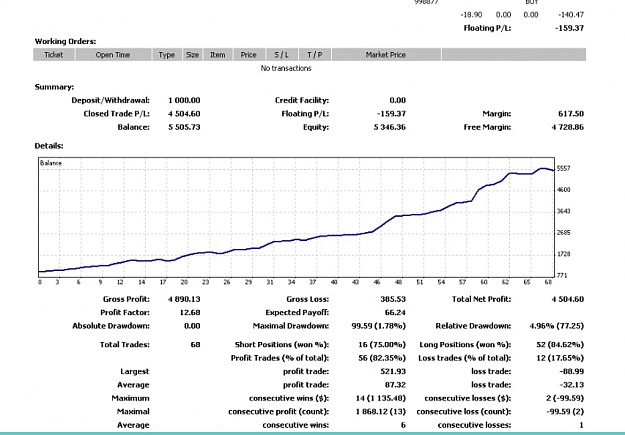Image resolution: width=625 pixels, height=435 pixels.
Task: Click the Profit Trades value 56 (82.35%)
Action: (382, 358)
